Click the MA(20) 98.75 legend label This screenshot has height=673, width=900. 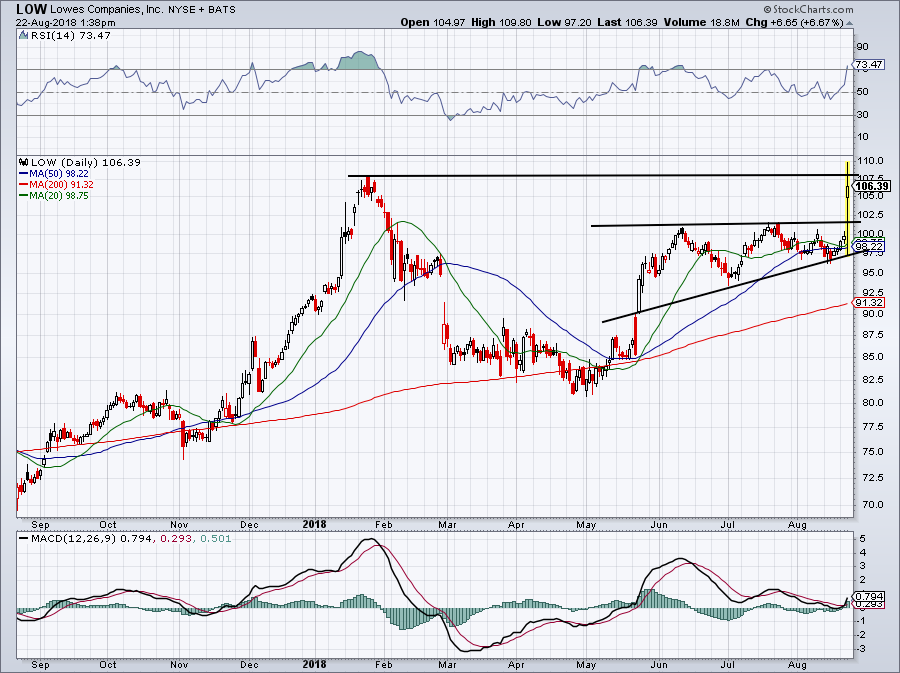tap(59, 196)
